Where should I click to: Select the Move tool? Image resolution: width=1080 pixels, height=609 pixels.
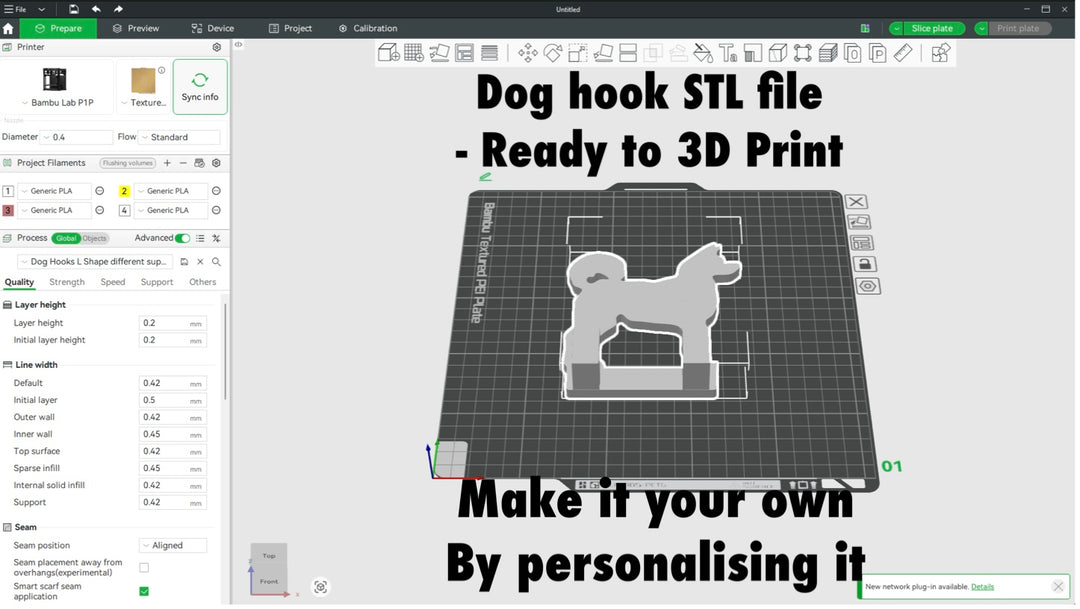(528, 53)
